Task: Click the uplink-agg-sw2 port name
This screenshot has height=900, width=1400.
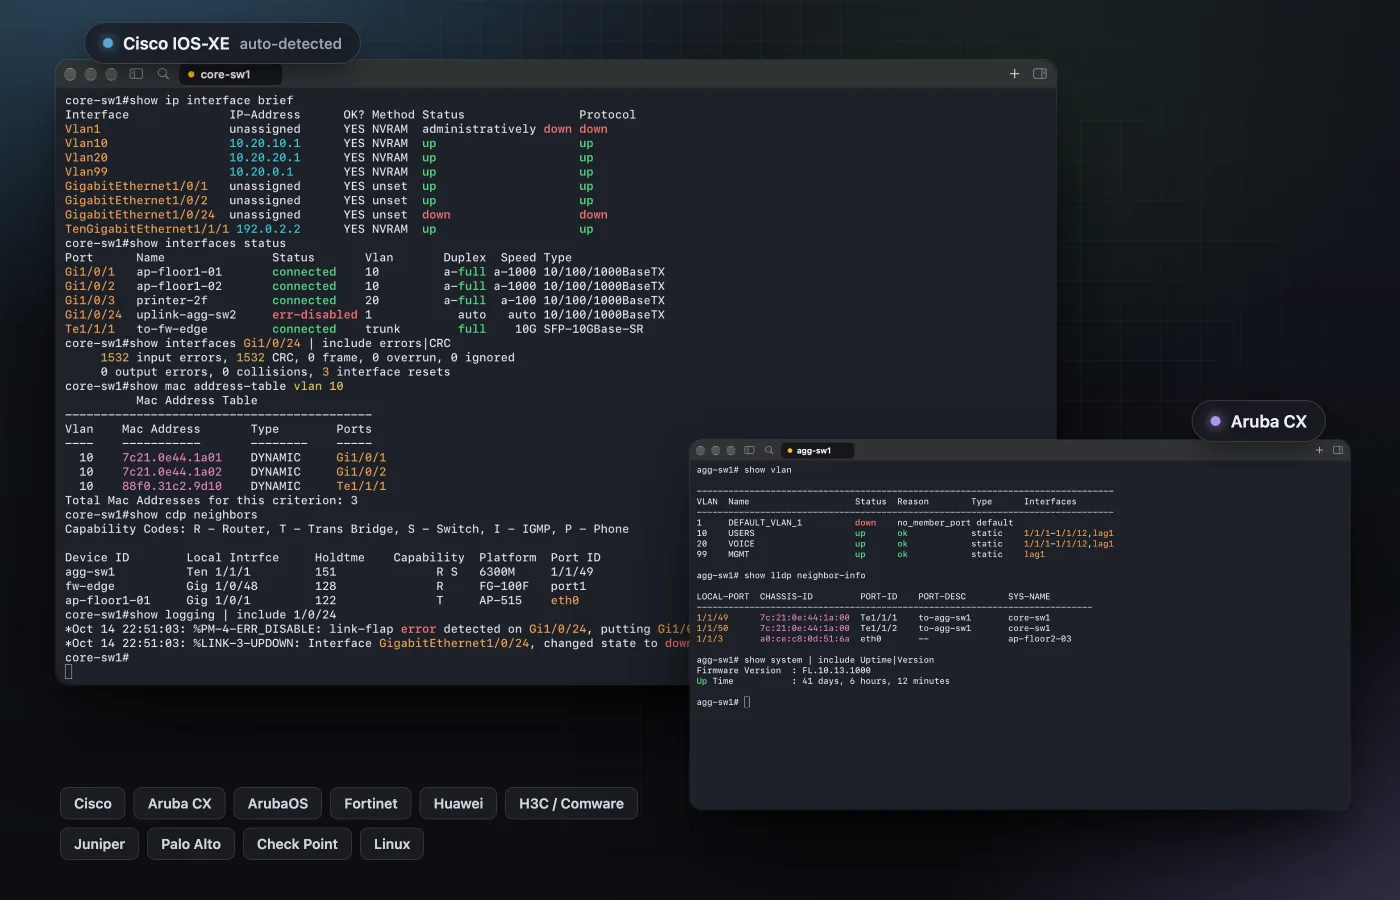Action: pyautogui.click(x=186, y=315)
